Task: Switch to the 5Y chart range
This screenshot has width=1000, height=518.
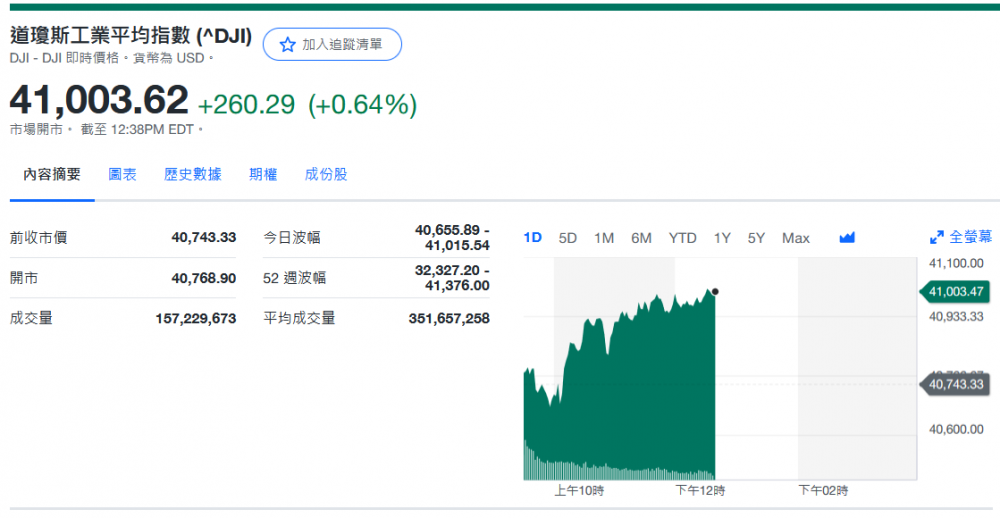Action: click(x=756, y=238)
